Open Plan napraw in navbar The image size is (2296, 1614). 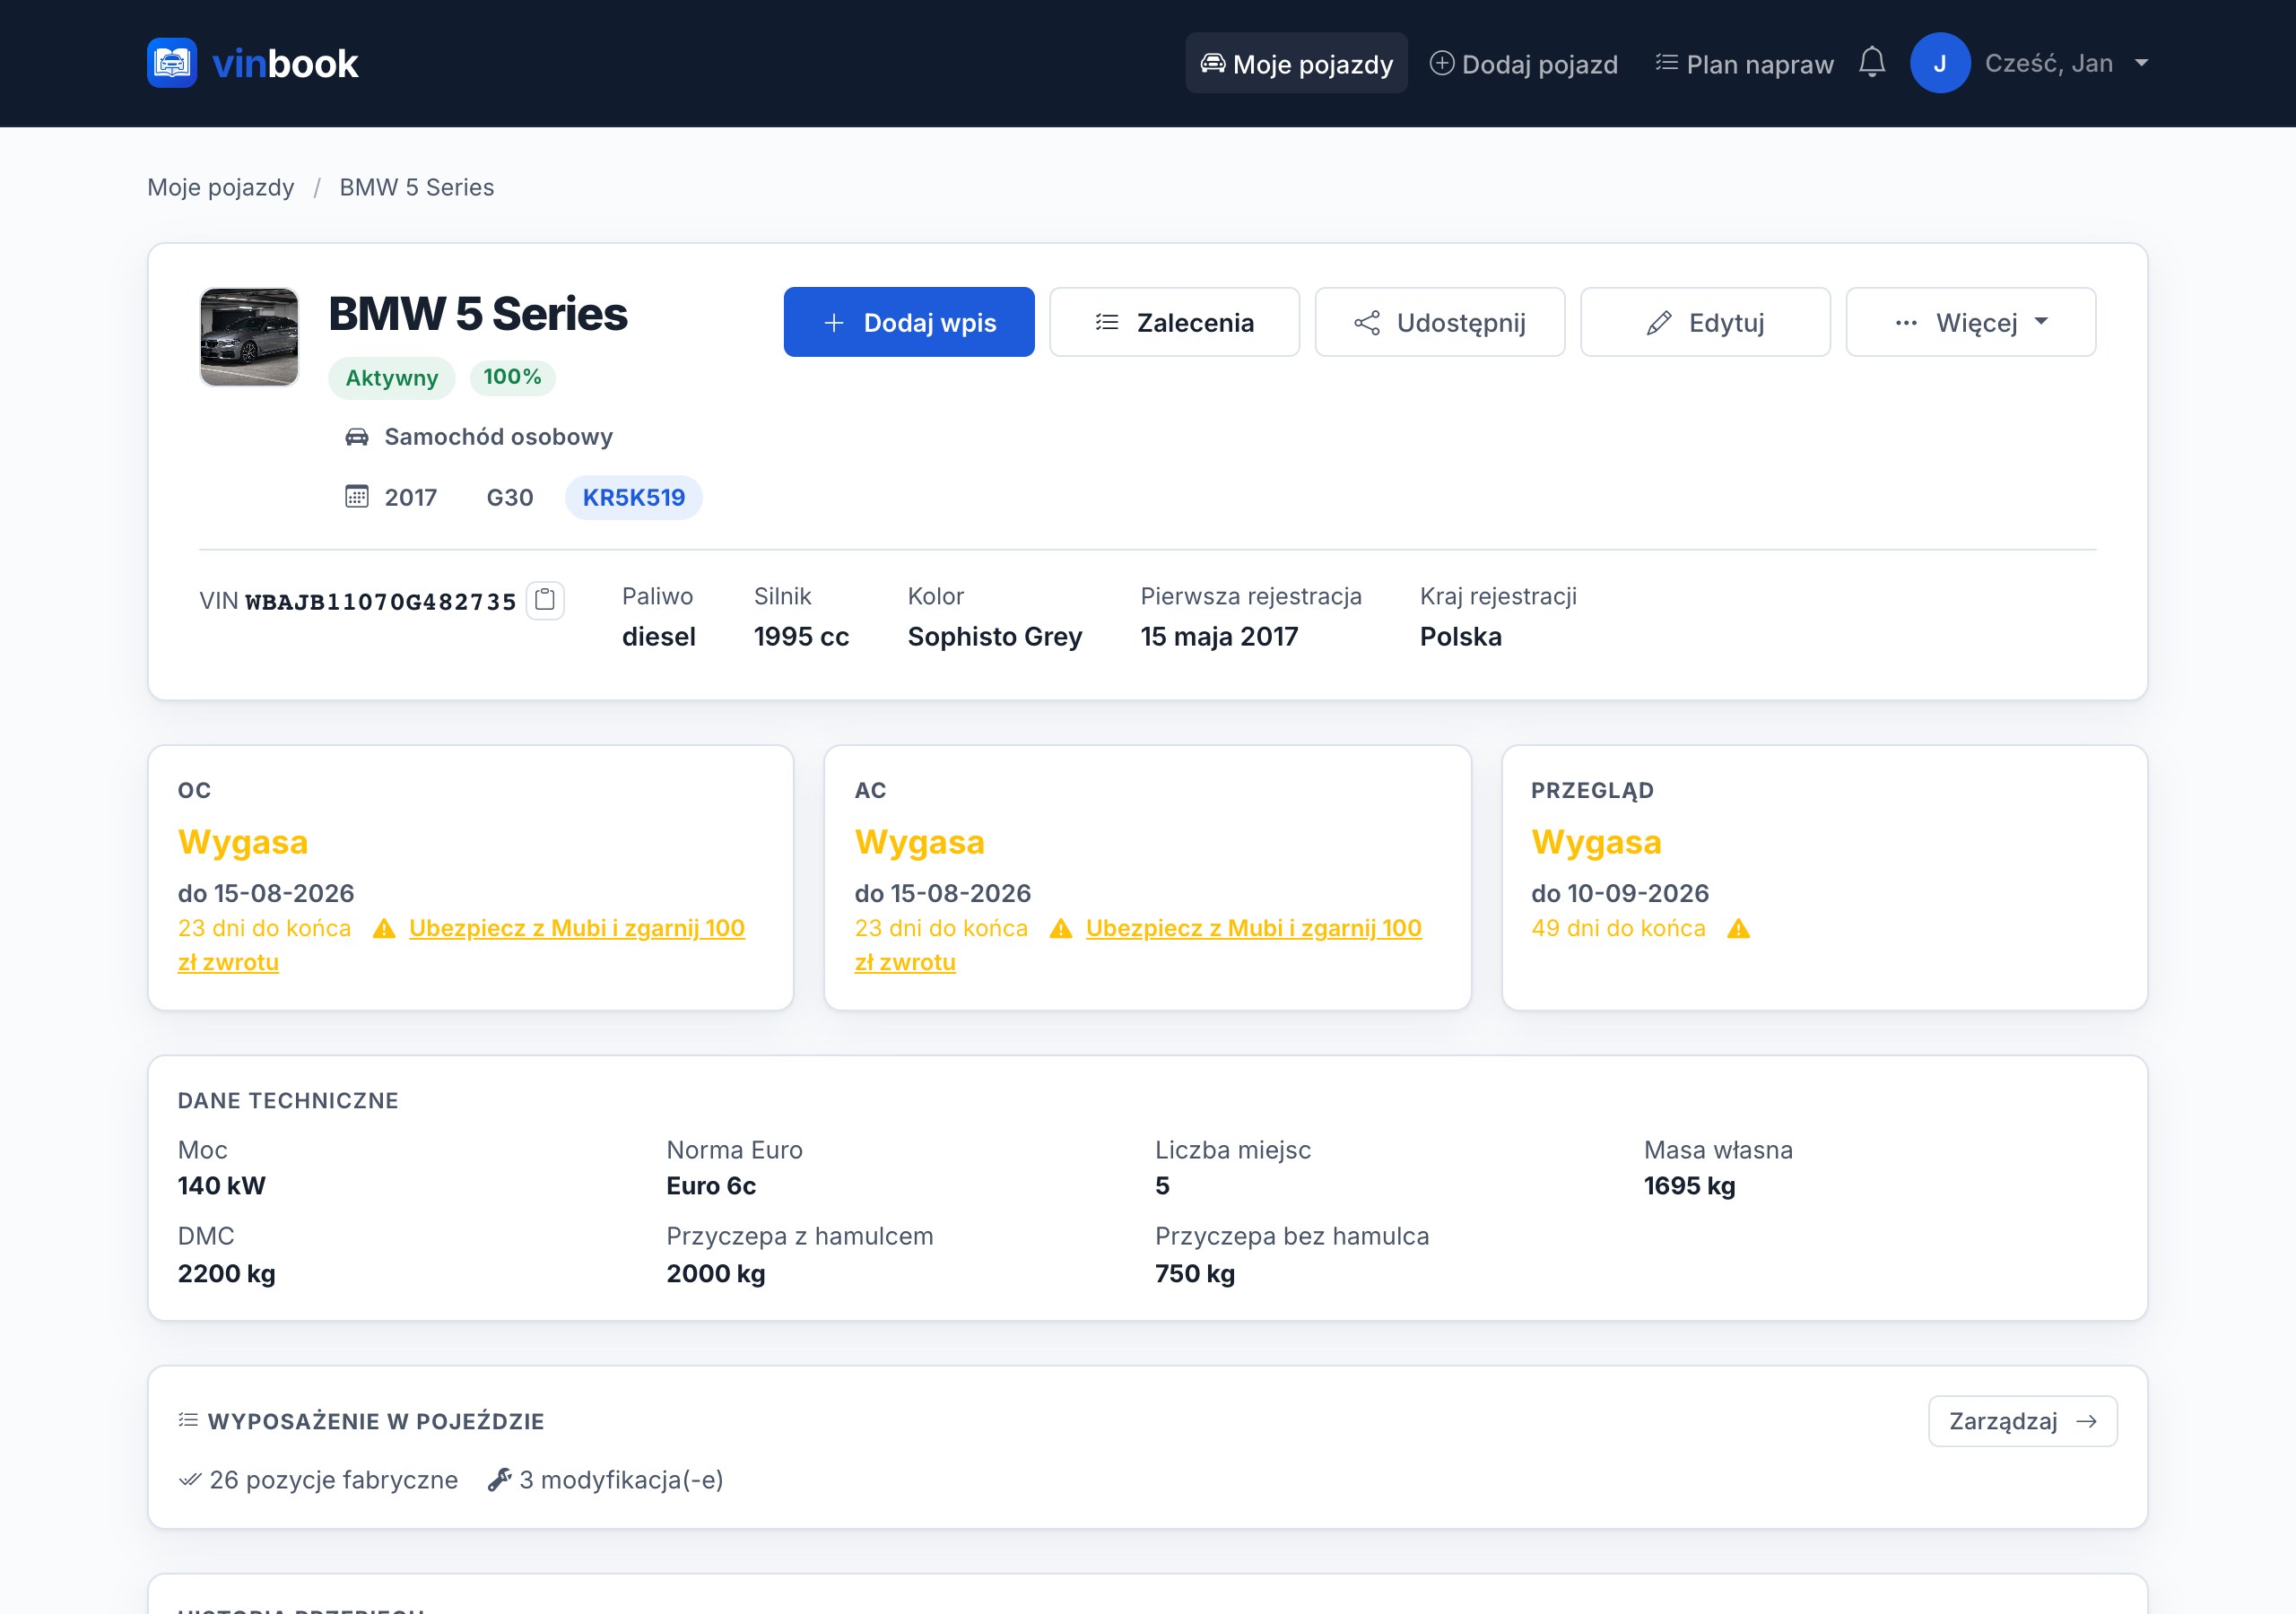tap(1744, 63)
